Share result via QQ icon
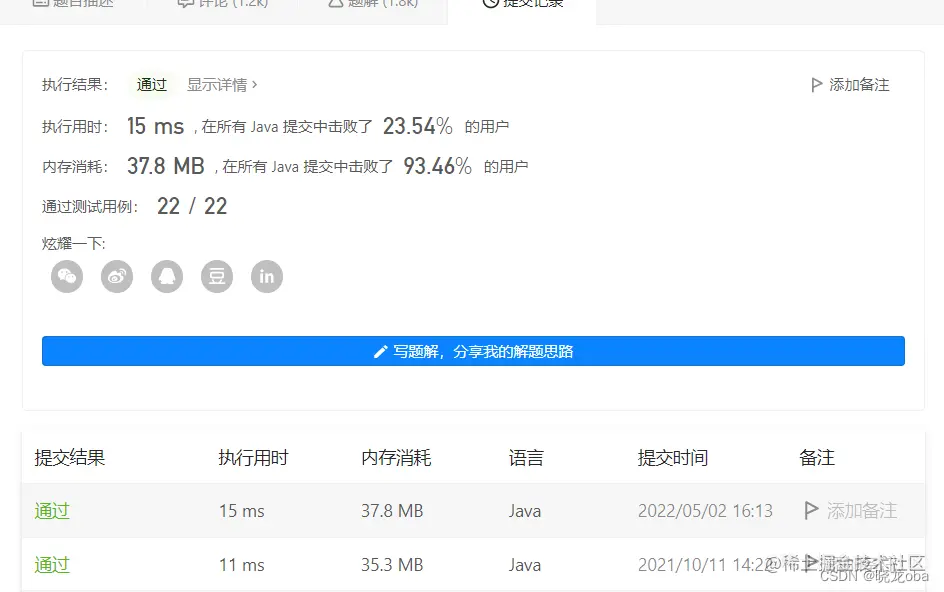 (167, 276)
